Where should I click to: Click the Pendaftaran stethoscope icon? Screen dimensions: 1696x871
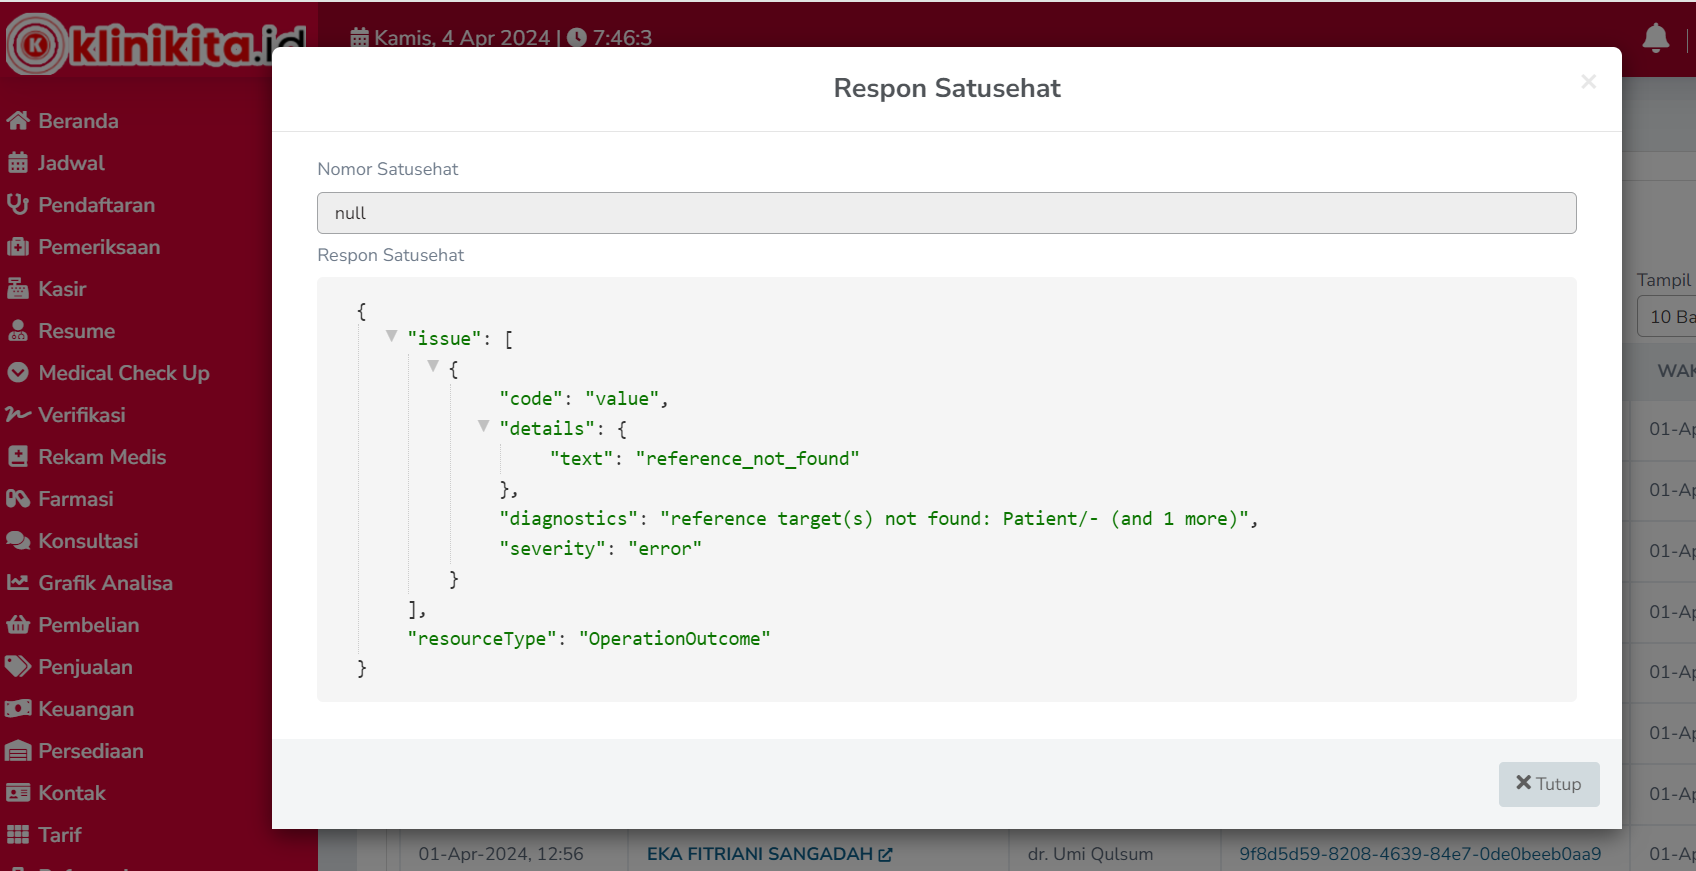pos(18,205)
